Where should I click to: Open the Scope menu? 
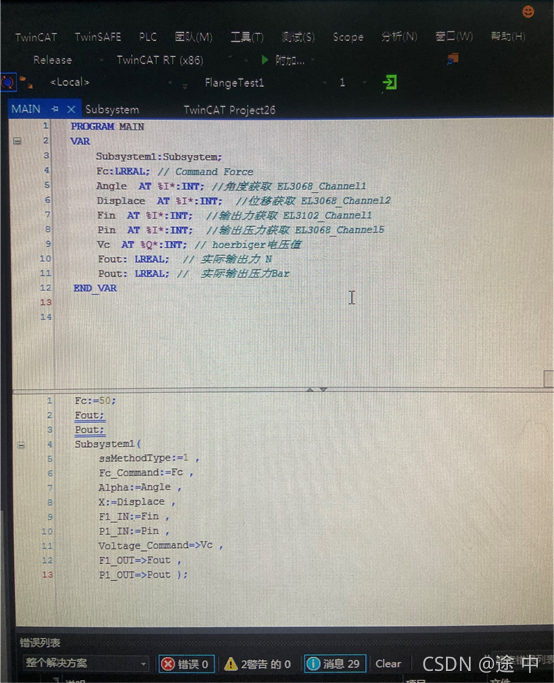[x=348, y=37]
